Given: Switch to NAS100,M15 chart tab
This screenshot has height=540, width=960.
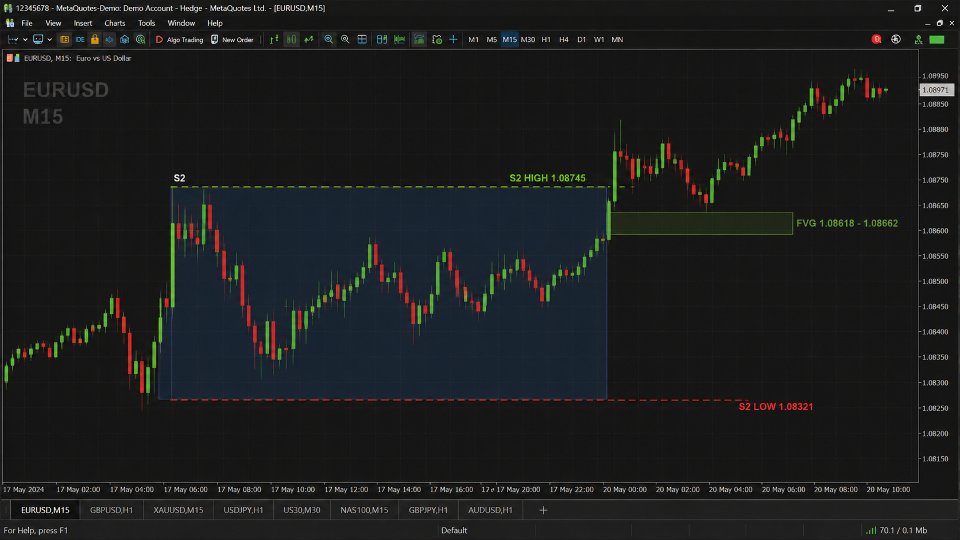Looking at the screenshot, I should (364, 510).
